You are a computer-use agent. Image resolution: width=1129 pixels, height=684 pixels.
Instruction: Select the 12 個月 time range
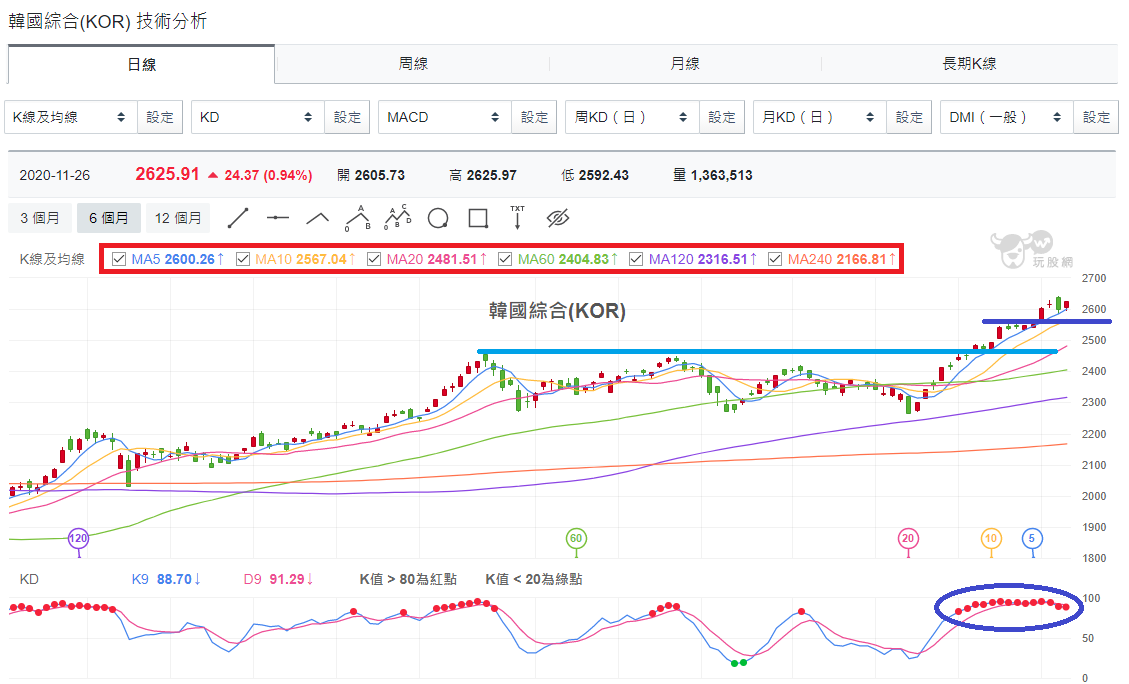178,218
